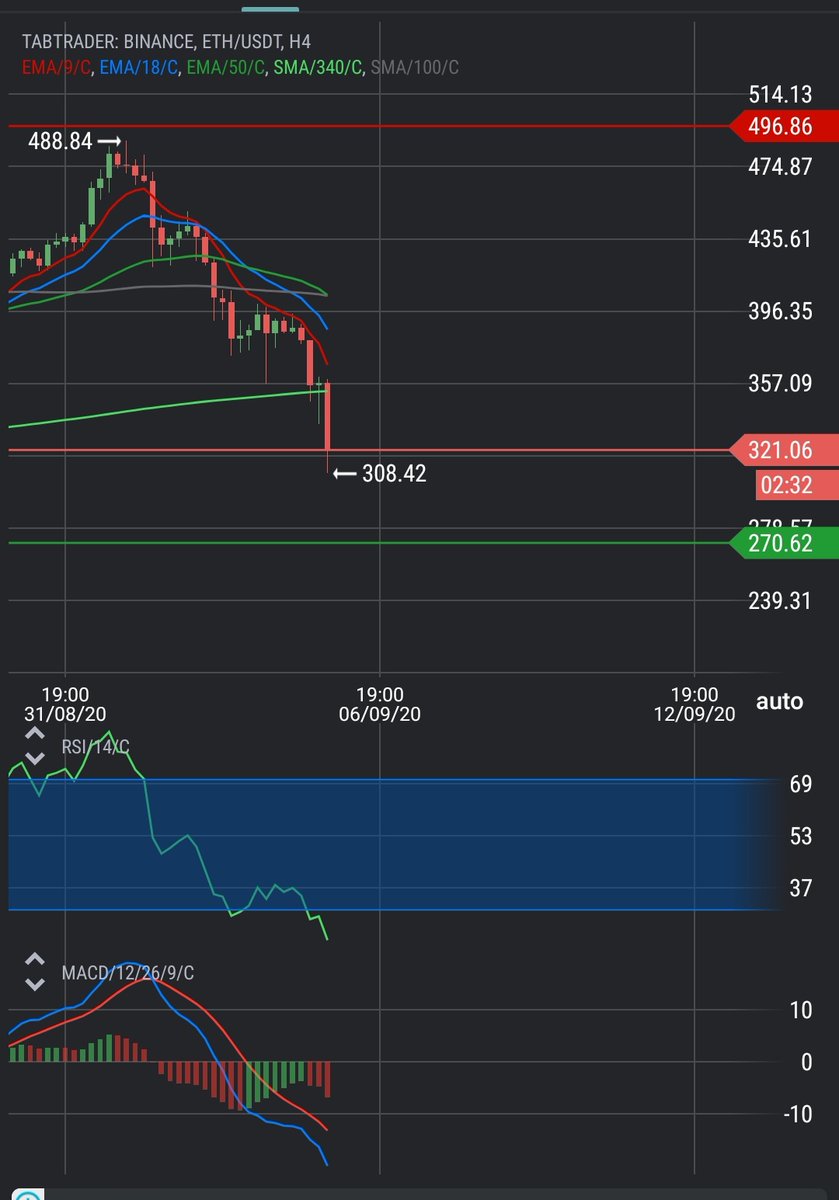
Task: Tap the 435.61 price axis label
Action: [x=781, y=239]
